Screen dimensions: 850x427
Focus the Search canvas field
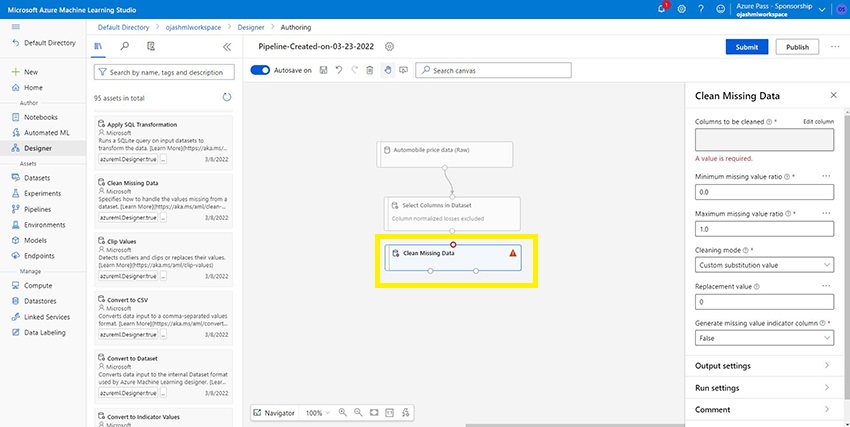(493, 70)
